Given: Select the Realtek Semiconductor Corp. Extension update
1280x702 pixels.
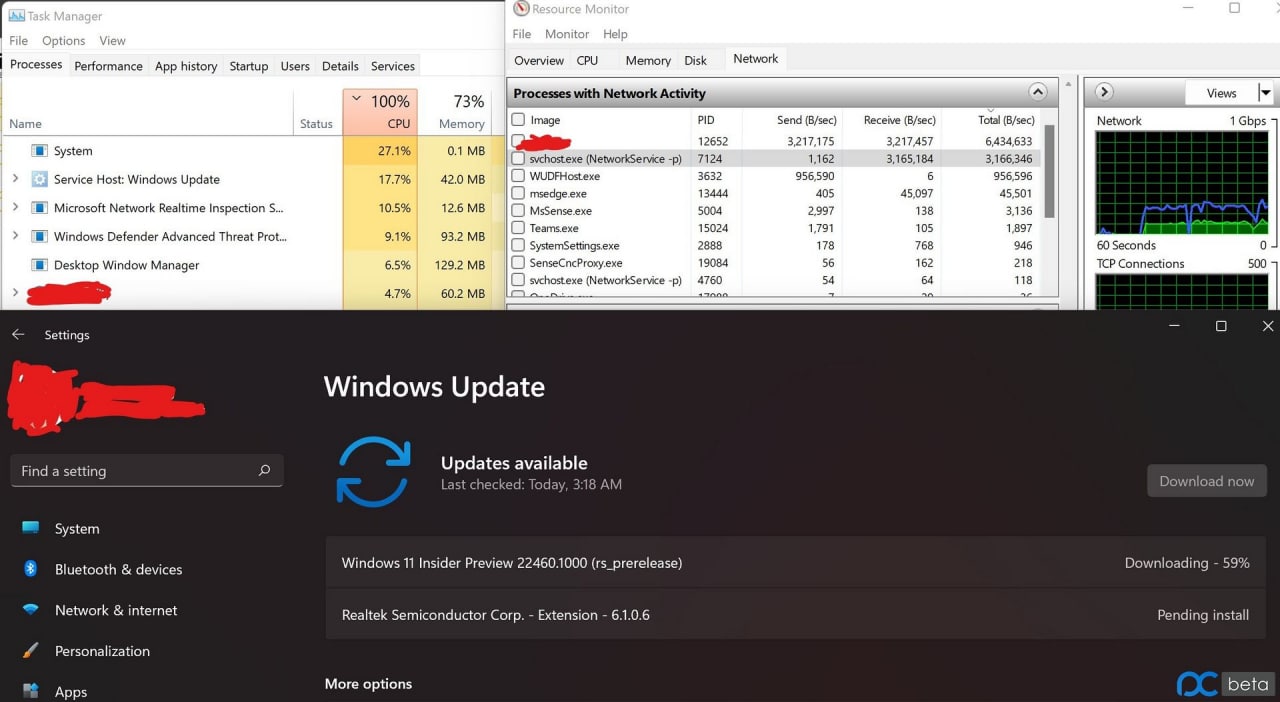Looking at the screenshot, I should tap(795, 615).
